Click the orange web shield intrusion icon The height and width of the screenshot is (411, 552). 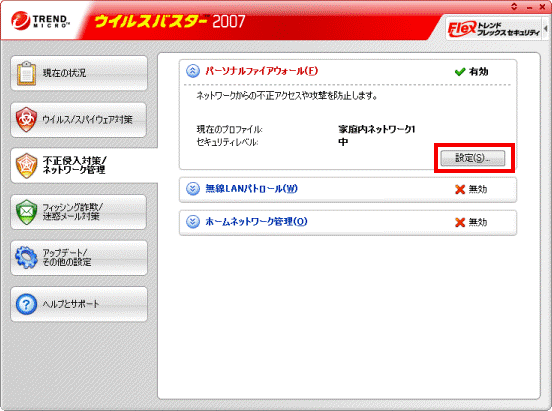tap(26, 166)
